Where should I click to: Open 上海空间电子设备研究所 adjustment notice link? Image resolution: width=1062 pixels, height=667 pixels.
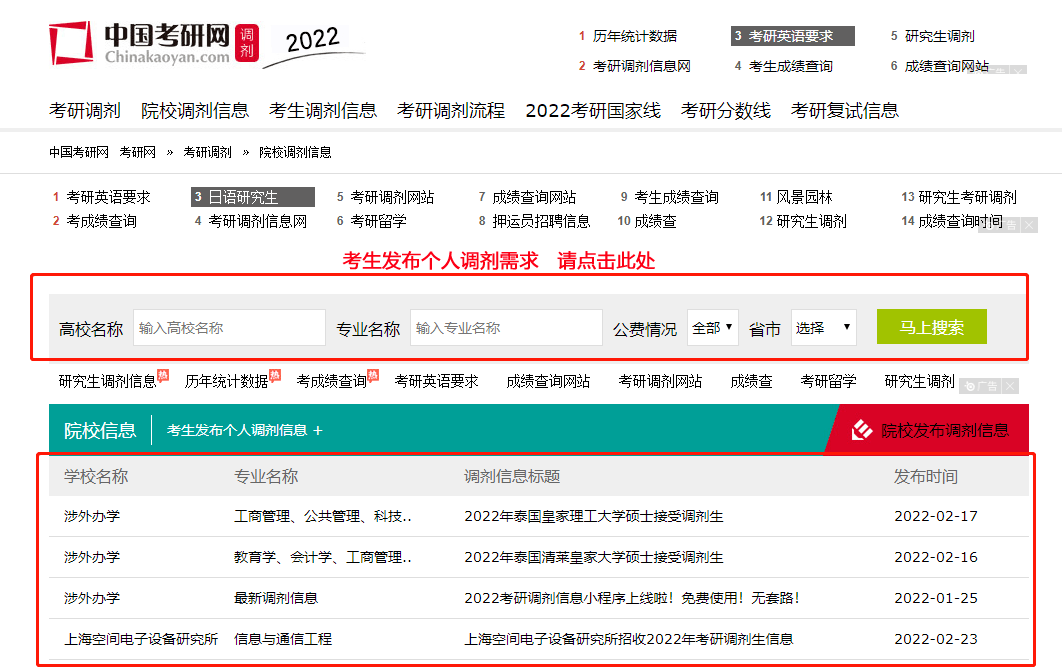coord(628,639)
